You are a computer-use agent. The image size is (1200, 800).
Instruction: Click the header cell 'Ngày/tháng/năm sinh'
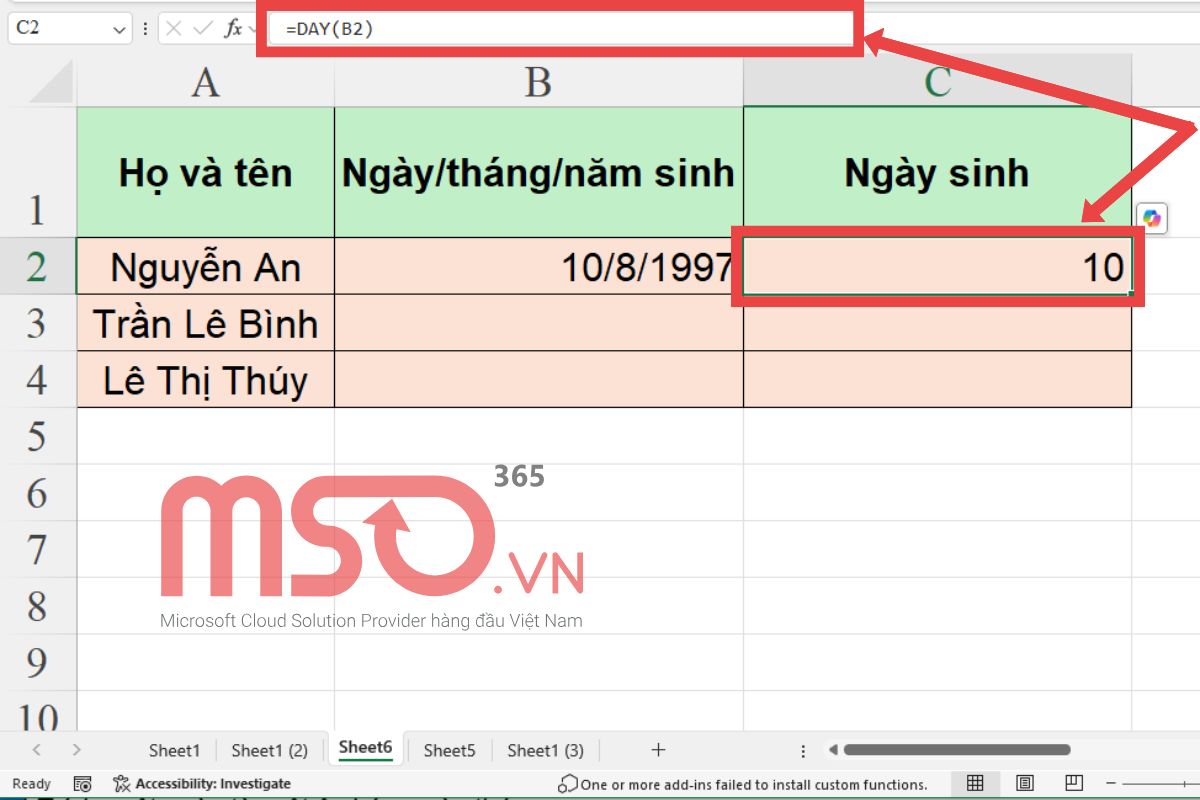539,172
